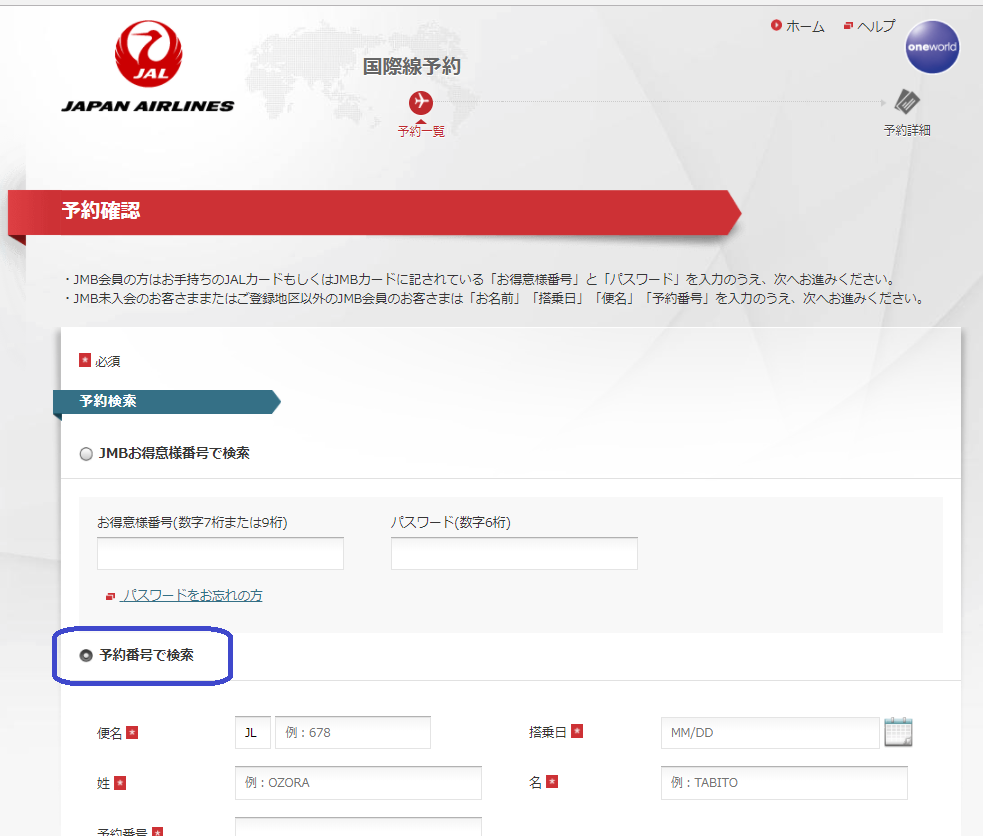Select JMBお得意様番号で検索 radio button
Screen dimensions: 983x836
pyautogui.click(x=86, y=454)
